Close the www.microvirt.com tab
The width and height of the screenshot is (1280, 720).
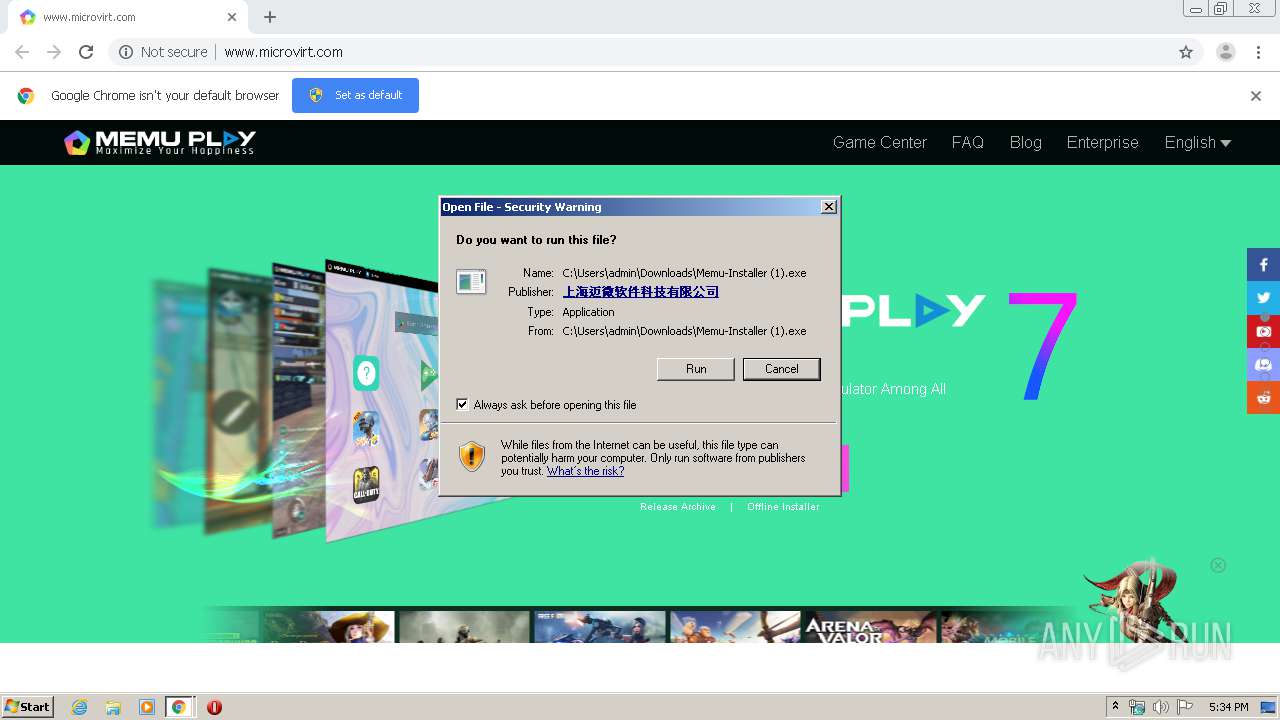click(x=232, y=17)
